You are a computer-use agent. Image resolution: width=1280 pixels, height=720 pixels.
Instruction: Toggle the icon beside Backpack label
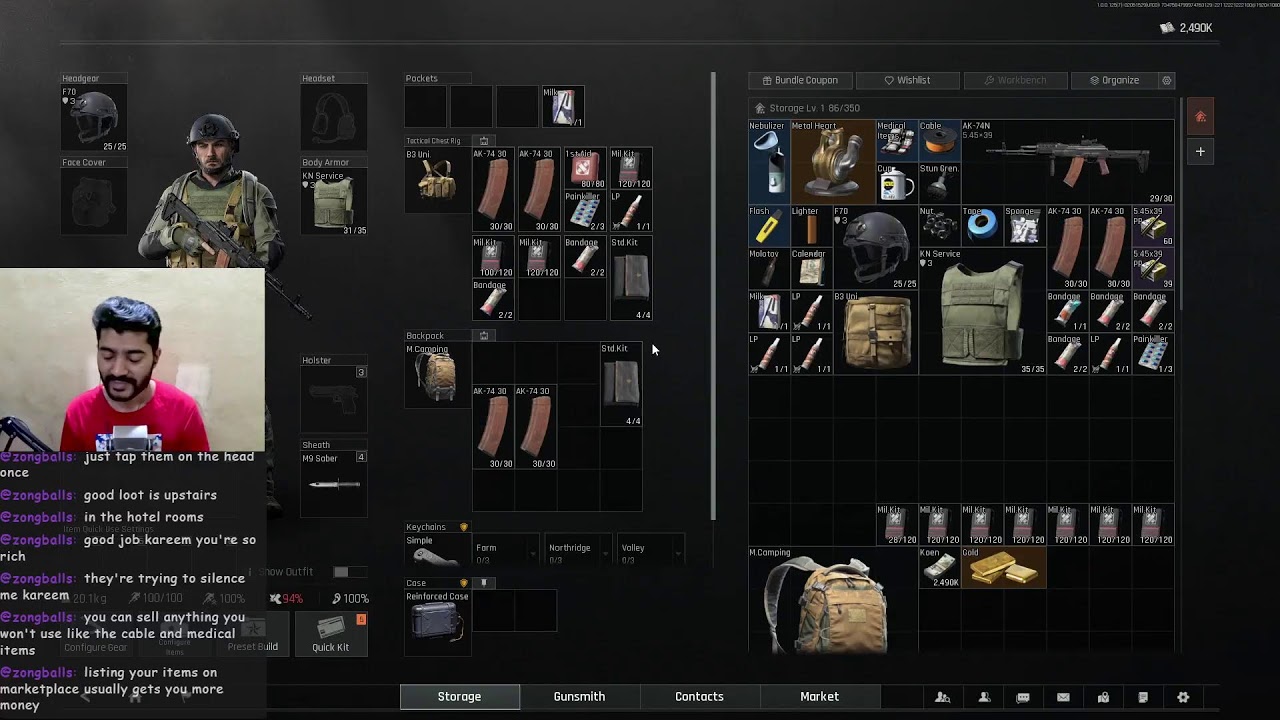(484, 336)
